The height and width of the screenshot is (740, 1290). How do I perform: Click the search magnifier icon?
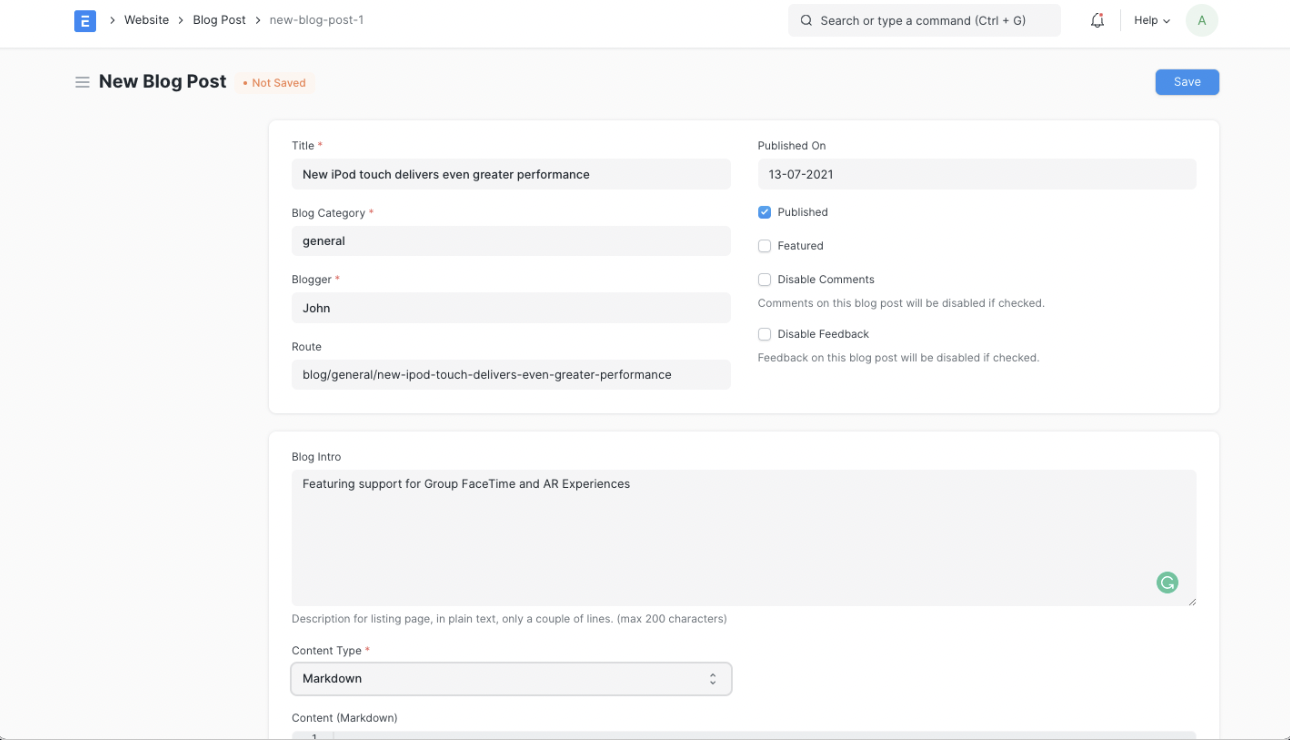806,20
